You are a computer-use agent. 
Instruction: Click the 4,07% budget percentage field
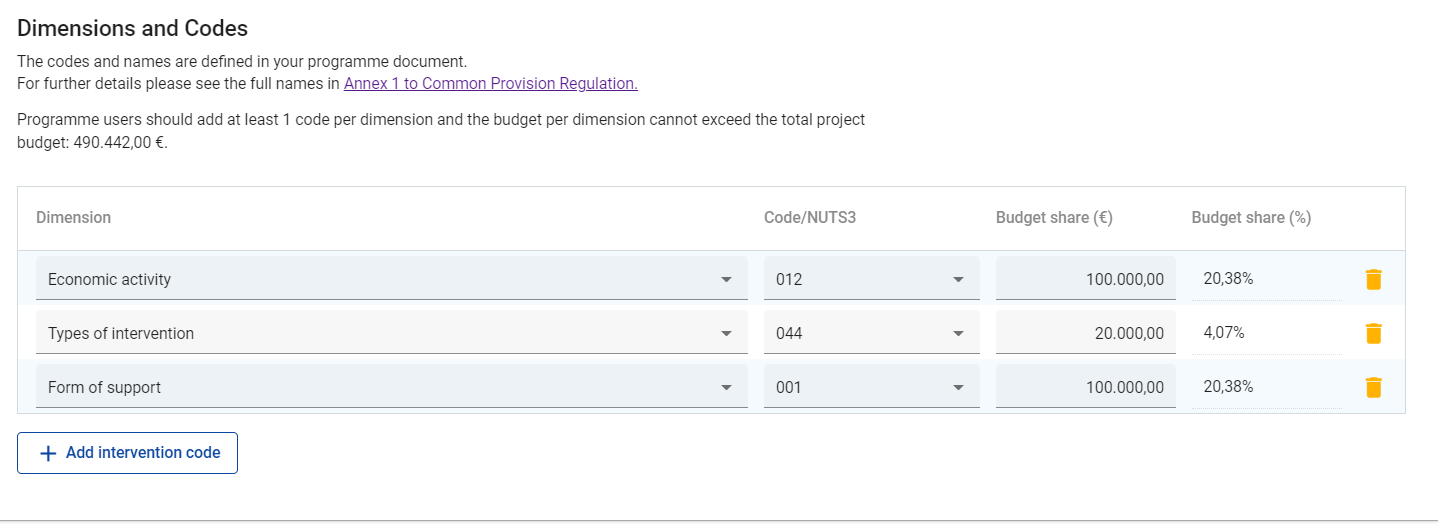1265,333
